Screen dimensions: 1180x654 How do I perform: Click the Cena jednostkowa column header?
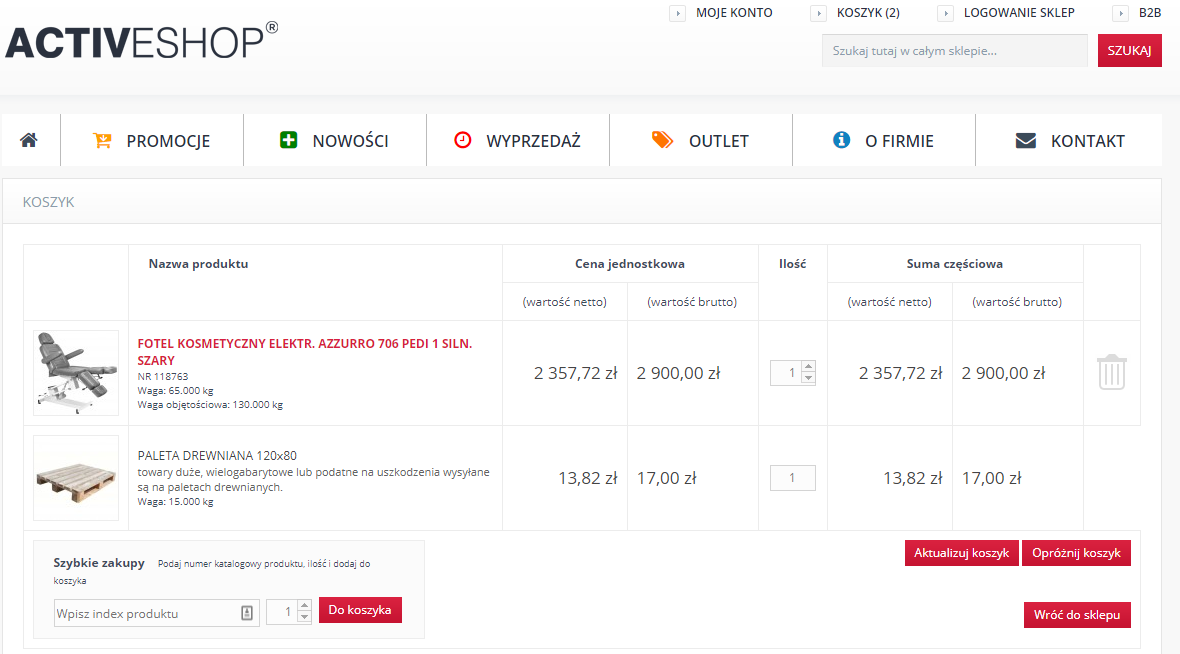click(630, 263)
